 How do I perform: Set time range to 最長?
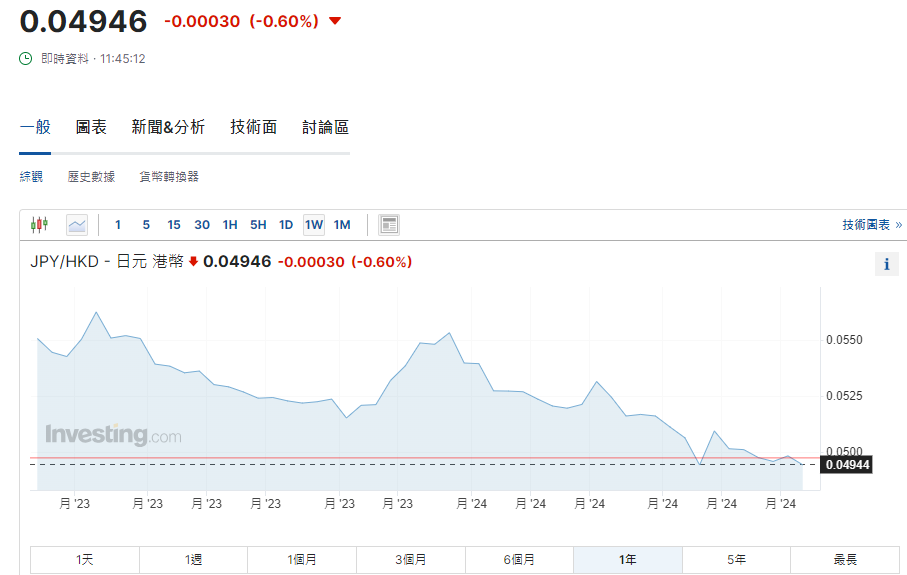[x=845, y=560]
